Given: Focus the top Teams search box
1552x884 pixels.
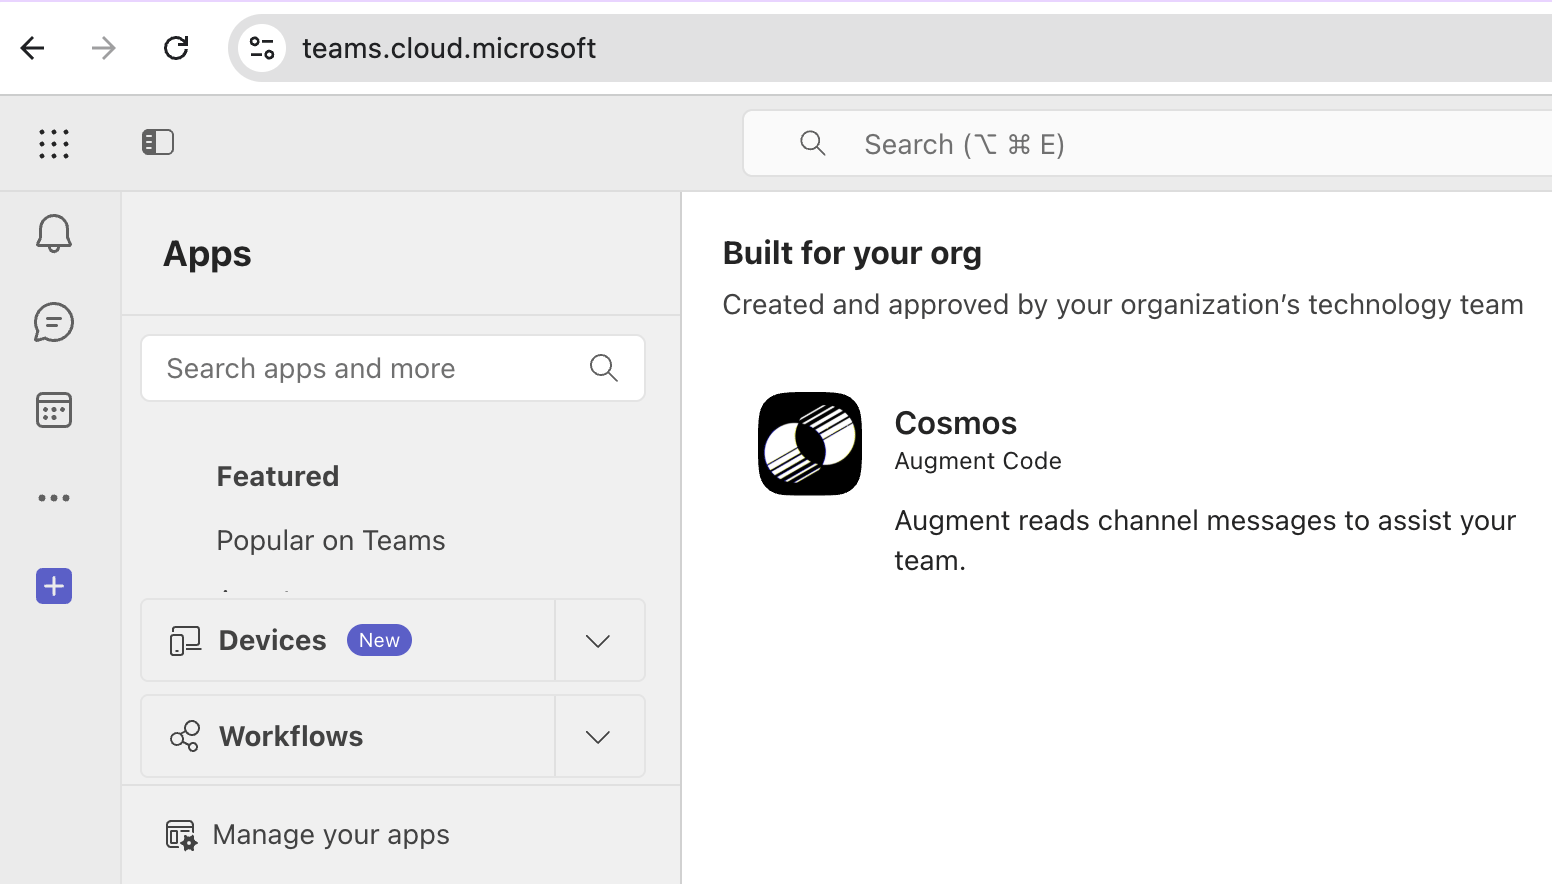Looking at the screenshot, I should (1148, 144).
